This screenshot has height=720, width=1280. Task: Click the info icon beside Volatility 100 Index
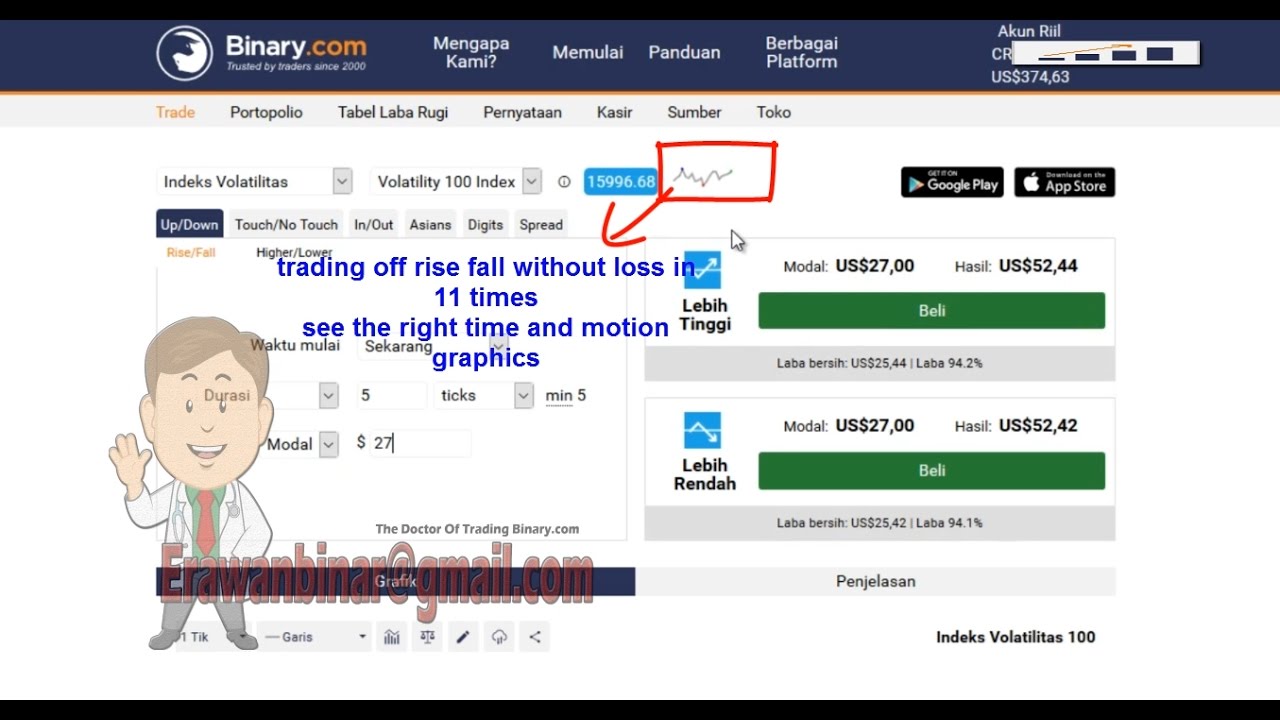pyautogui.click(x=564, y=182)
